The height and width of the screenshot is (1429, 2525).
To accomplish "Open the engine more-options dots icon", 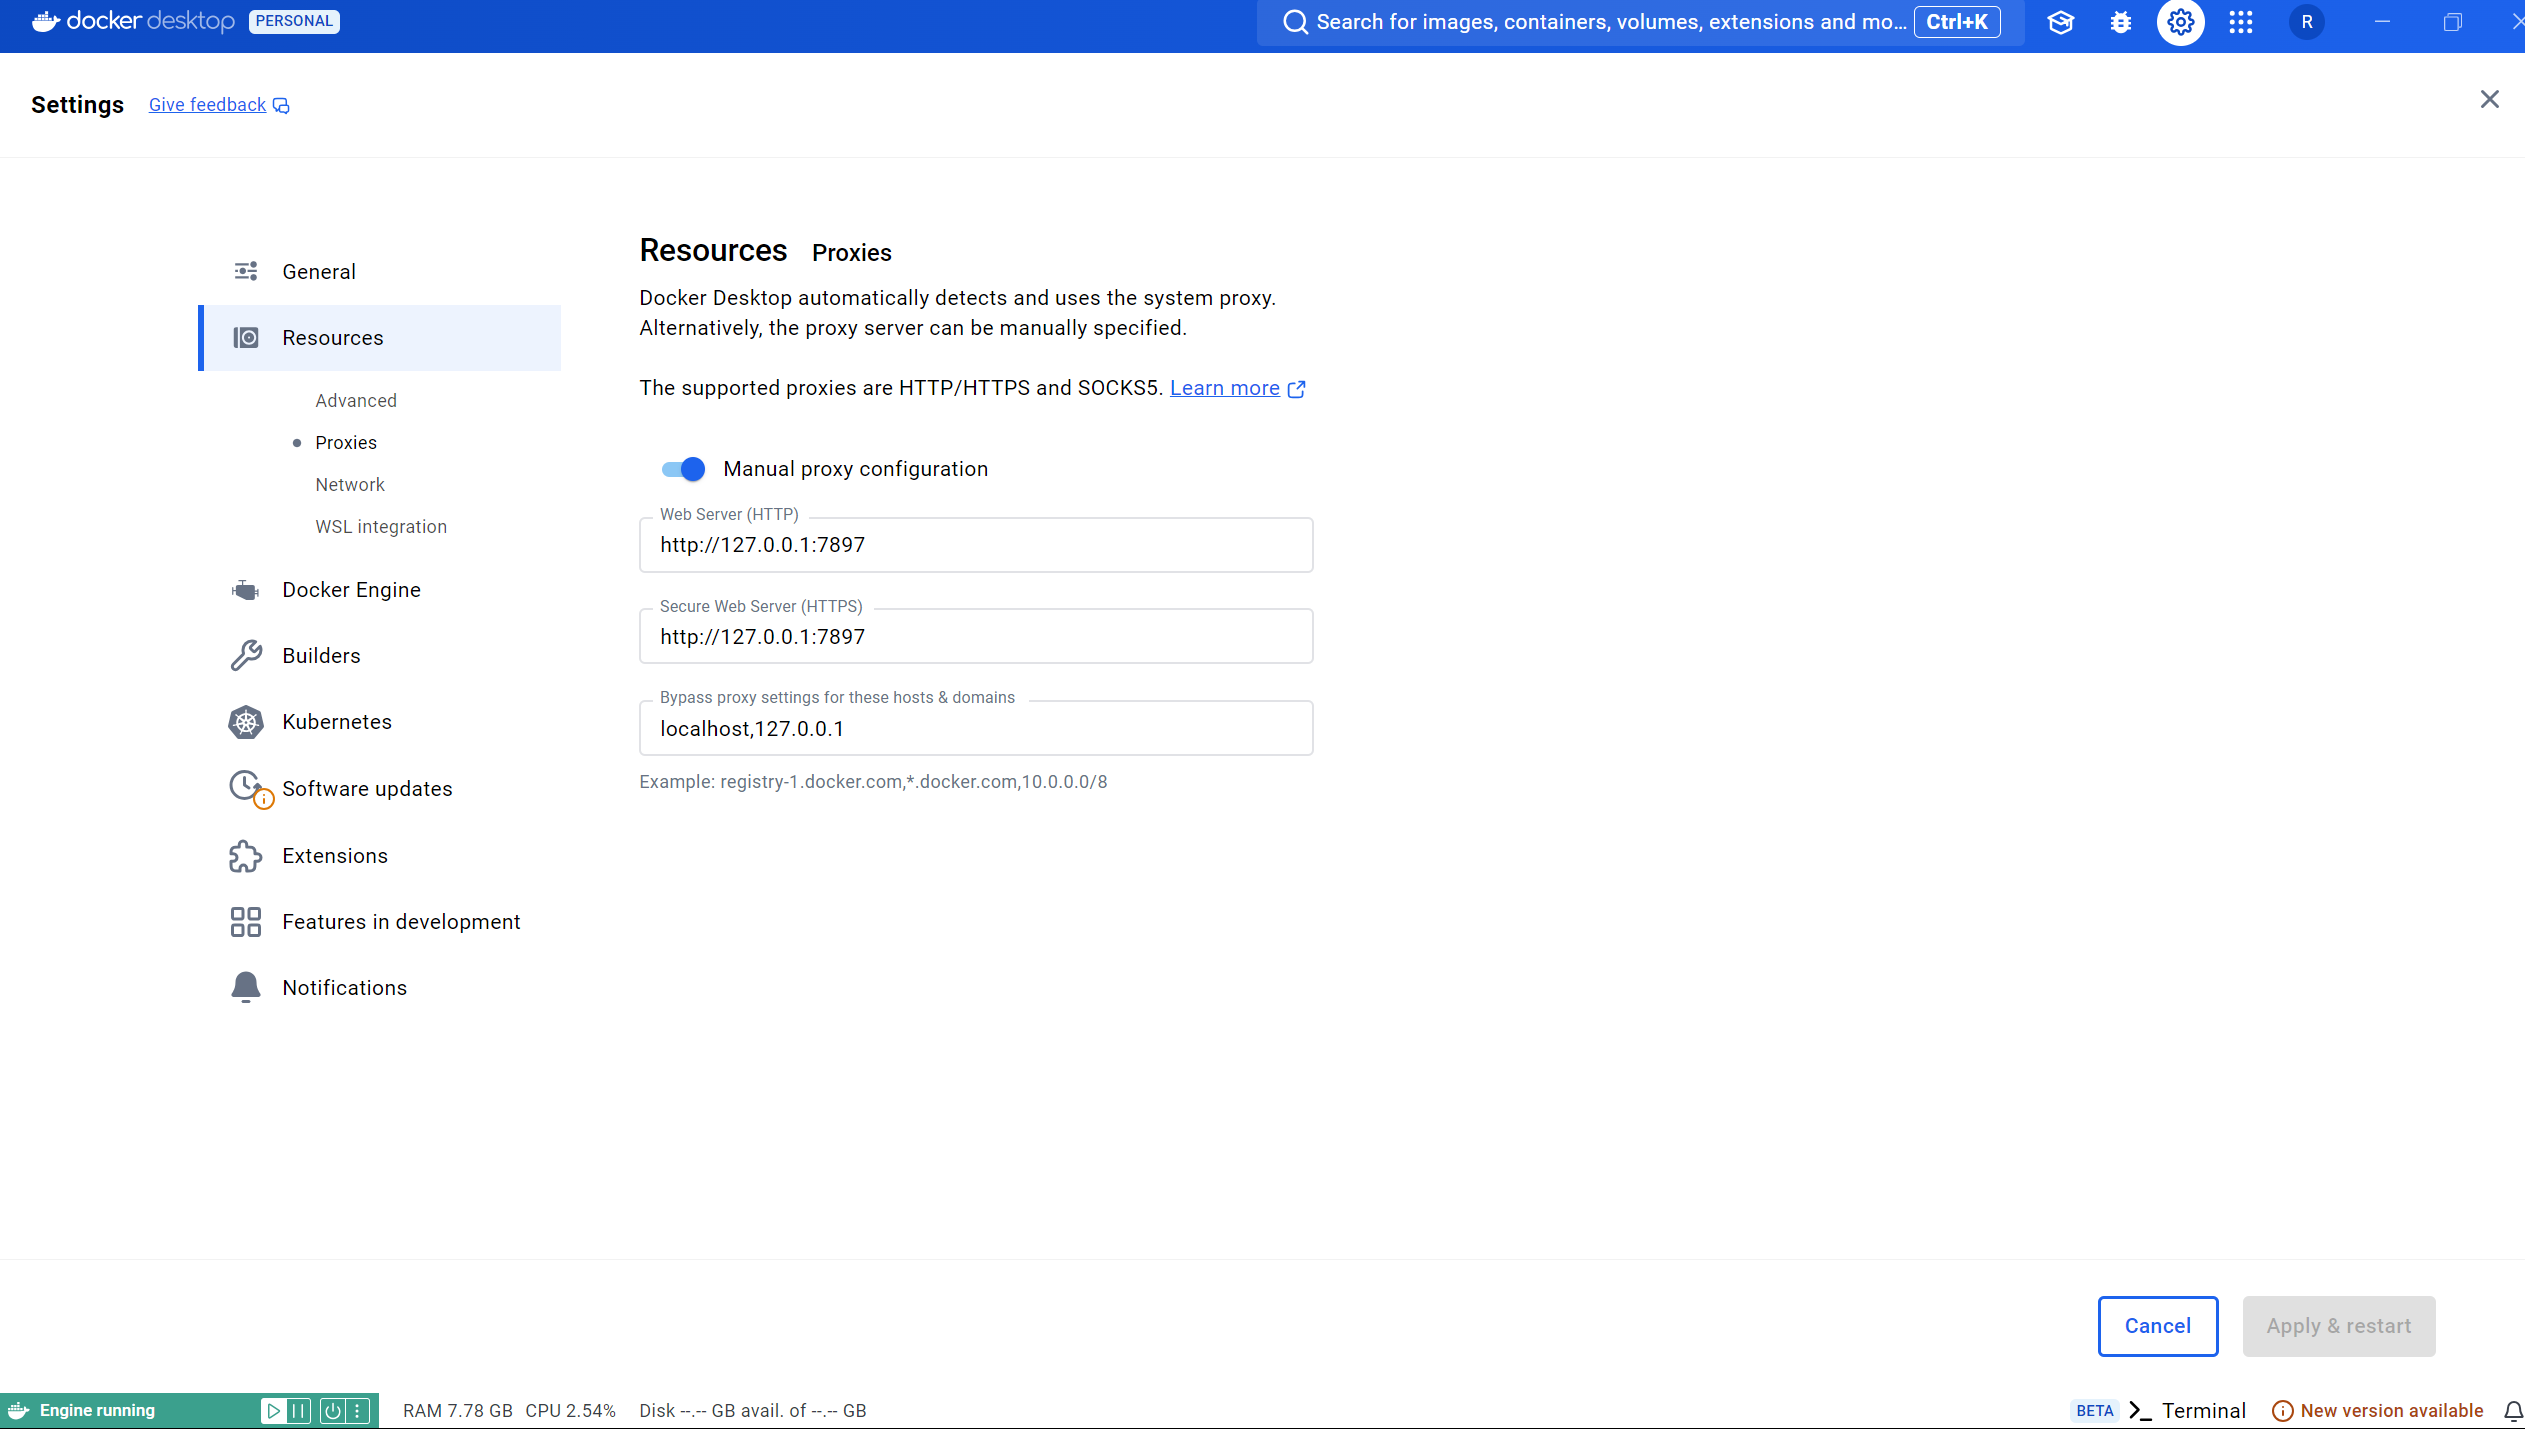I will (357, 1410).
